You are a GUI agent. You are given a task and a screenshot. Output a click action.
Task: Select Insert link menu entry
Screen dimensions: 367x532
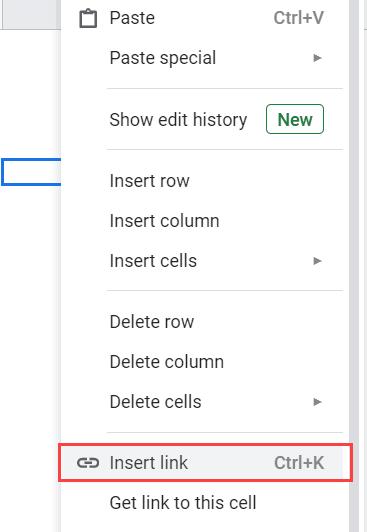(x=205, y=462)
